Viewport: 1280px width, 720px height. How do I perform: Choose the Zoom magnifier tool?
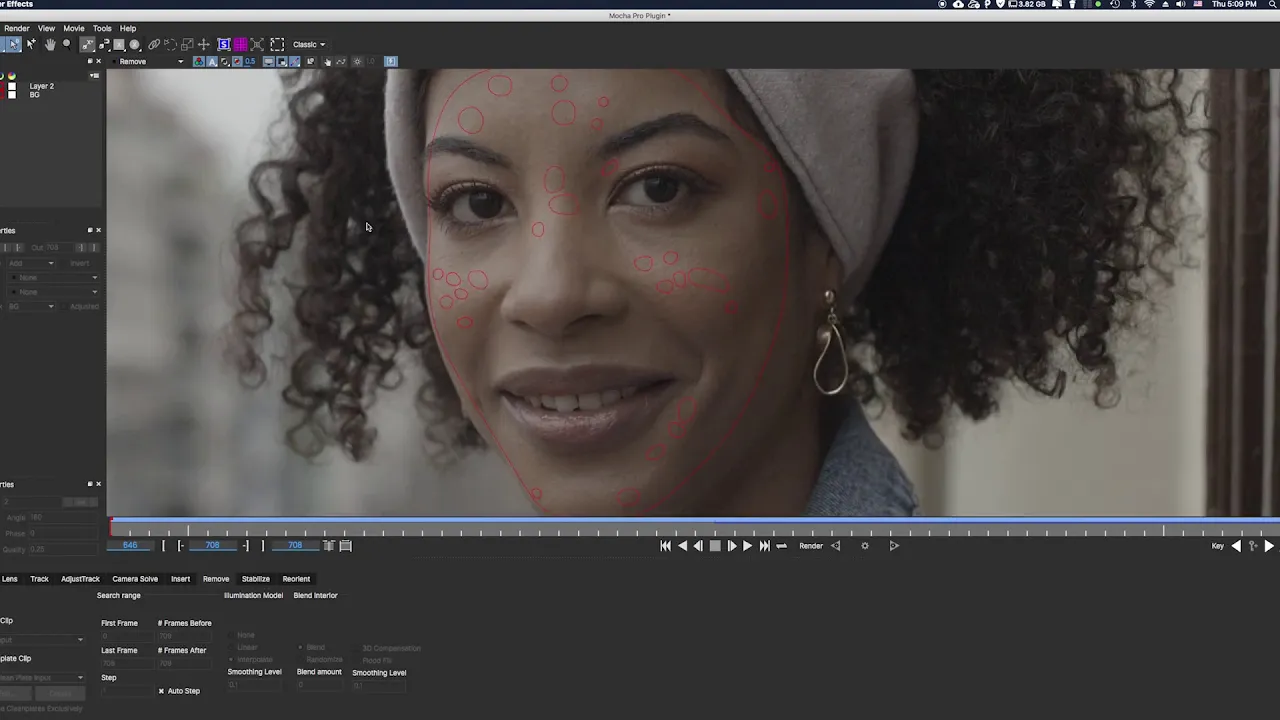[x=66, y=44]
